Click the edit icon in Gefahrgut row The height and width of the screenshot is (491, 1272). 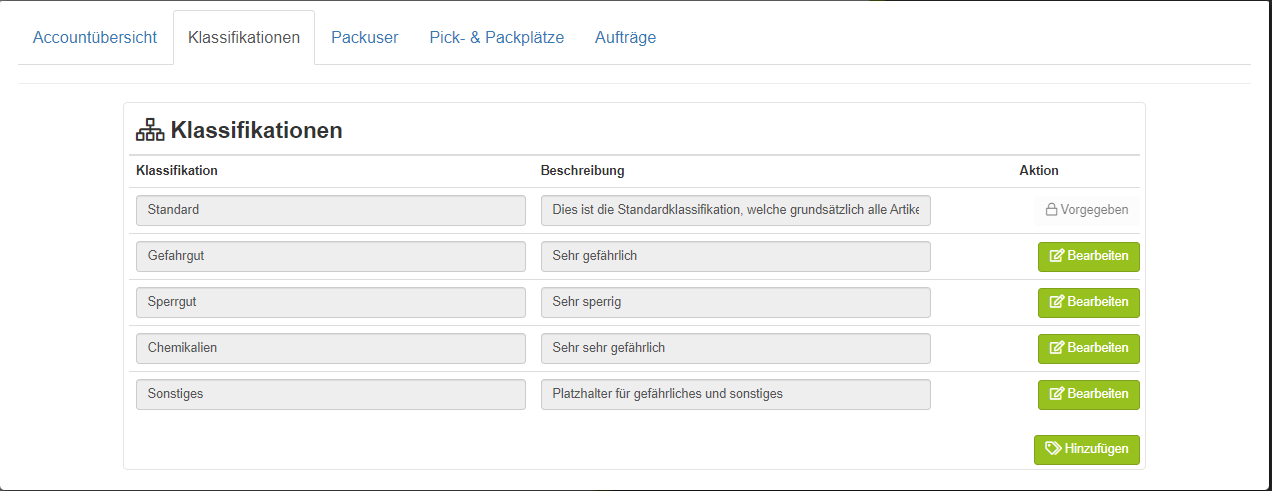tap(1056, 256)
